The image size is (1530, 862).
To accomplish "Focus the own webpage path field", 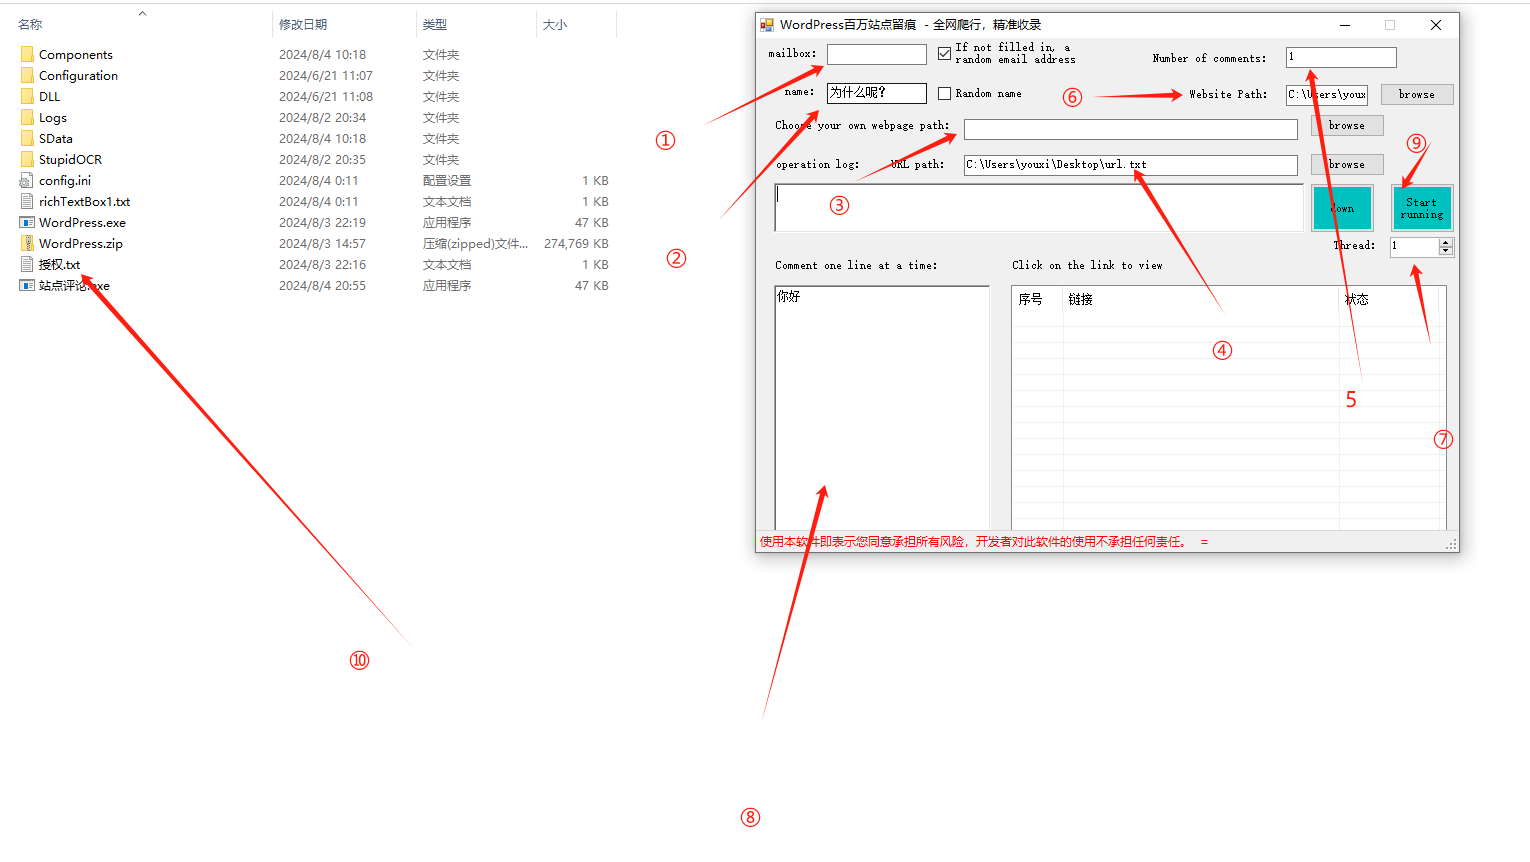I will coord(1131,129).
